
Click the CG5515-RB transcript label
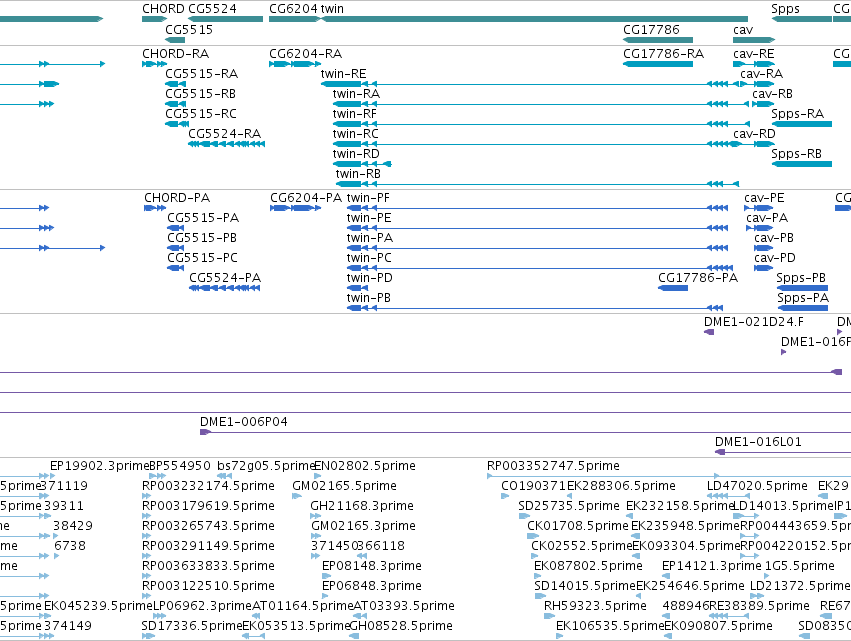(200, 94)
